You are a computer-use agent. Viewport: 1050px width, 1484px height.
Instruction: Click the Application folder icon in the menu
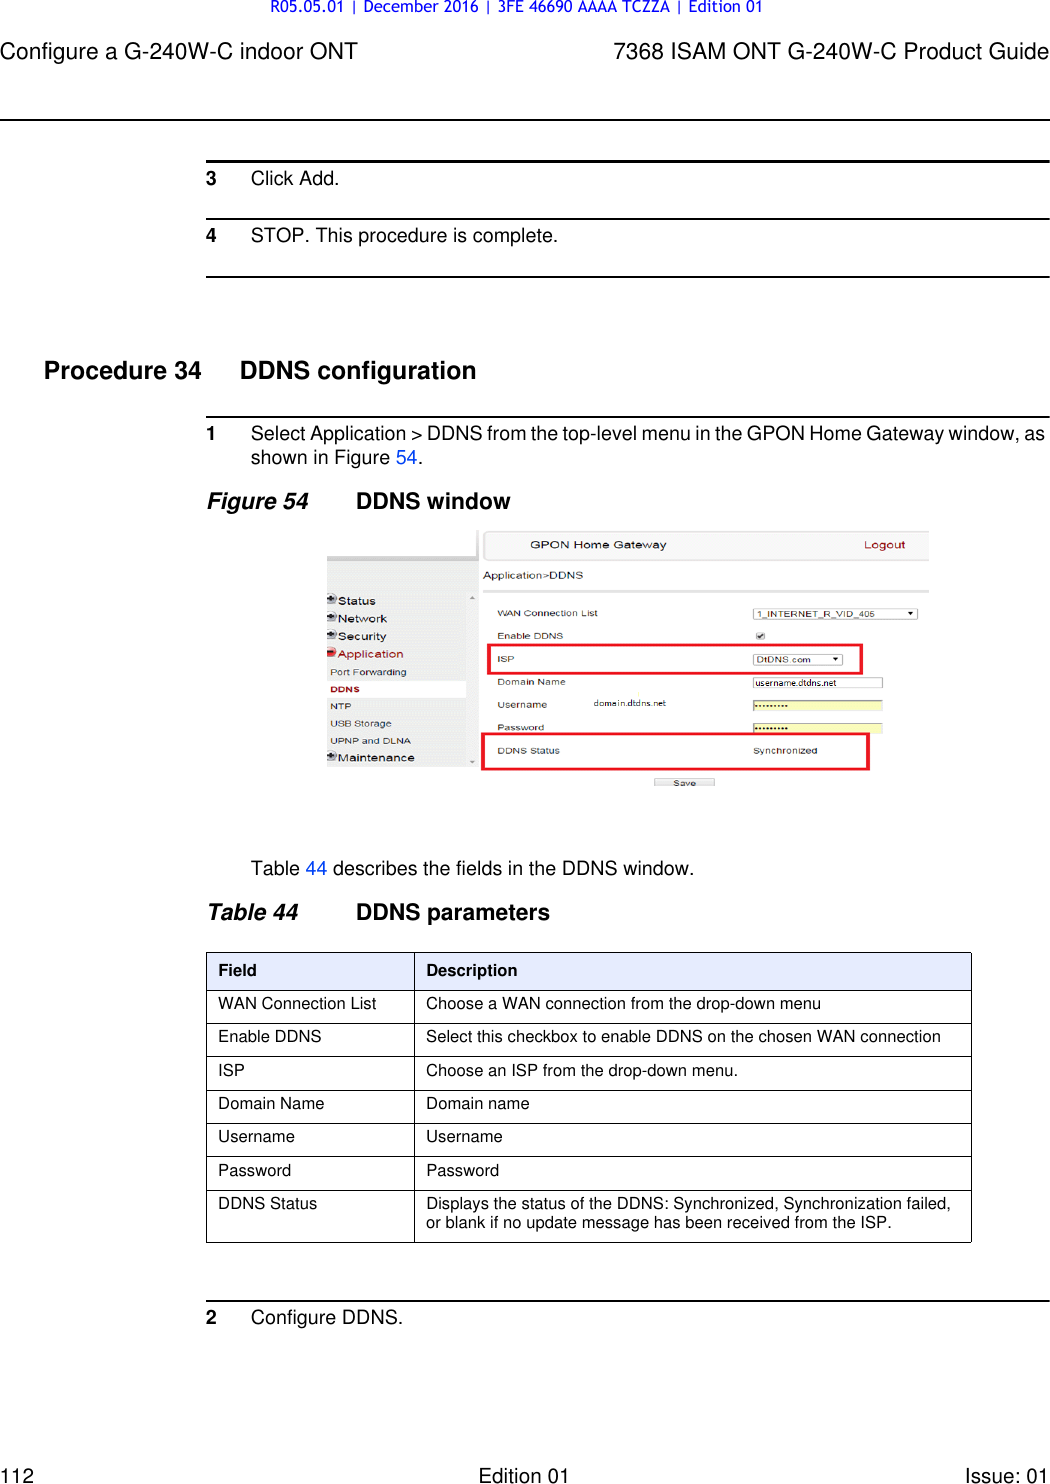coord(330,654)
